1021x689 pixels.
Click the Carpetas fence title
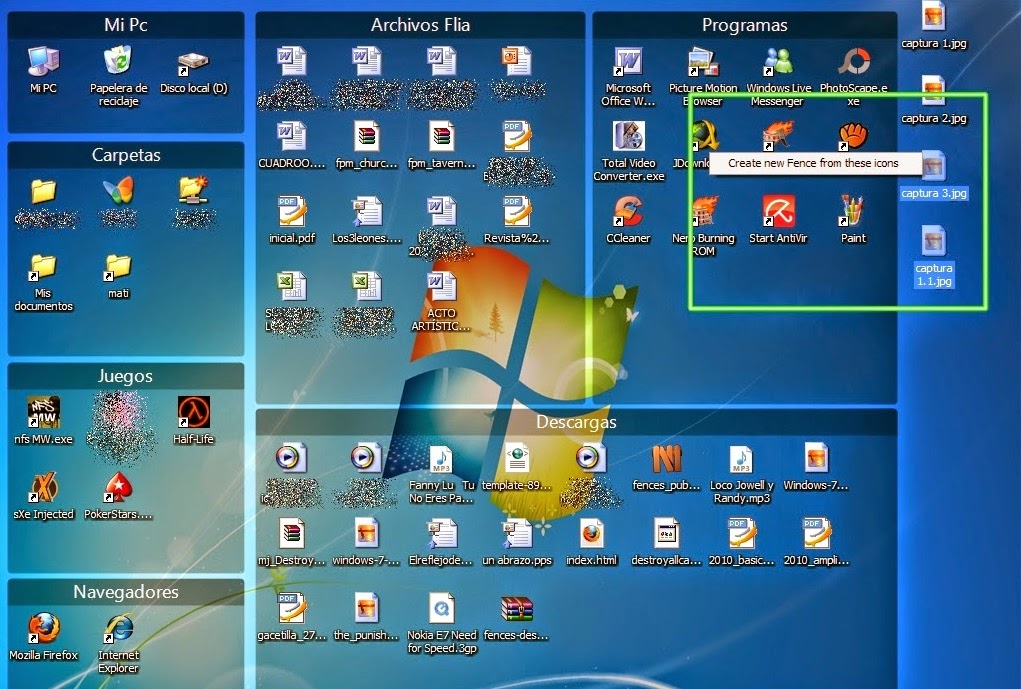point(126,155)
